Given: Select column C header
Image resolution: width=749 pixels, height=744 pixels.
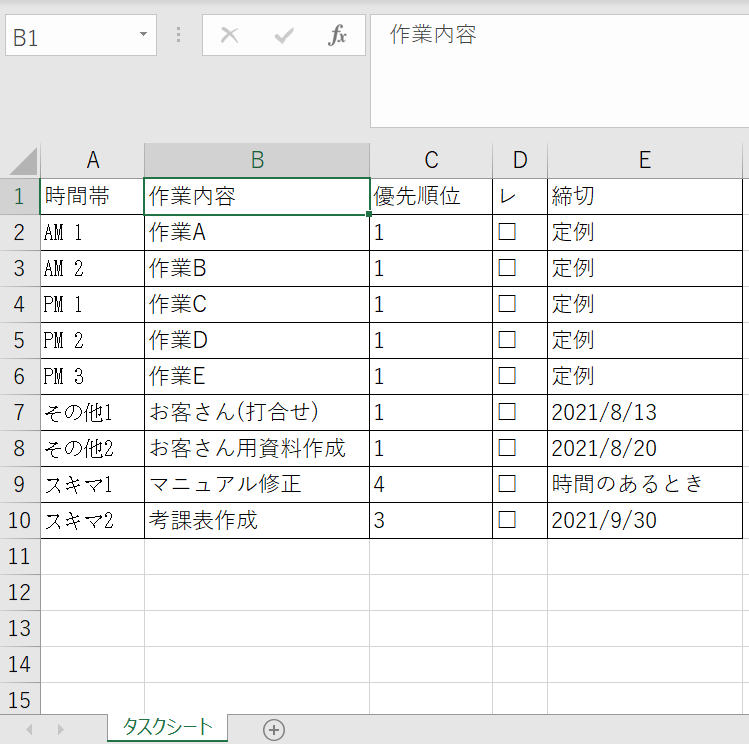Looking at the screenshot, I should point(431,160).
